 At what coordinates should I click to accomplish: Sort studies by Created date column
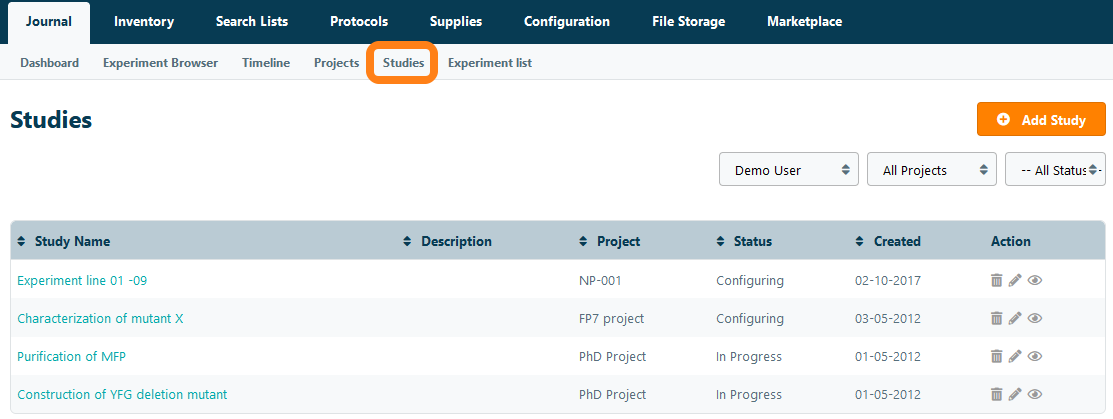coord(896,241)
